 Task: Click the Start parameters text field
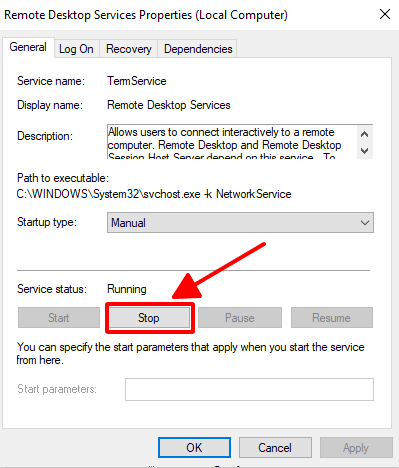pos(249,389)
